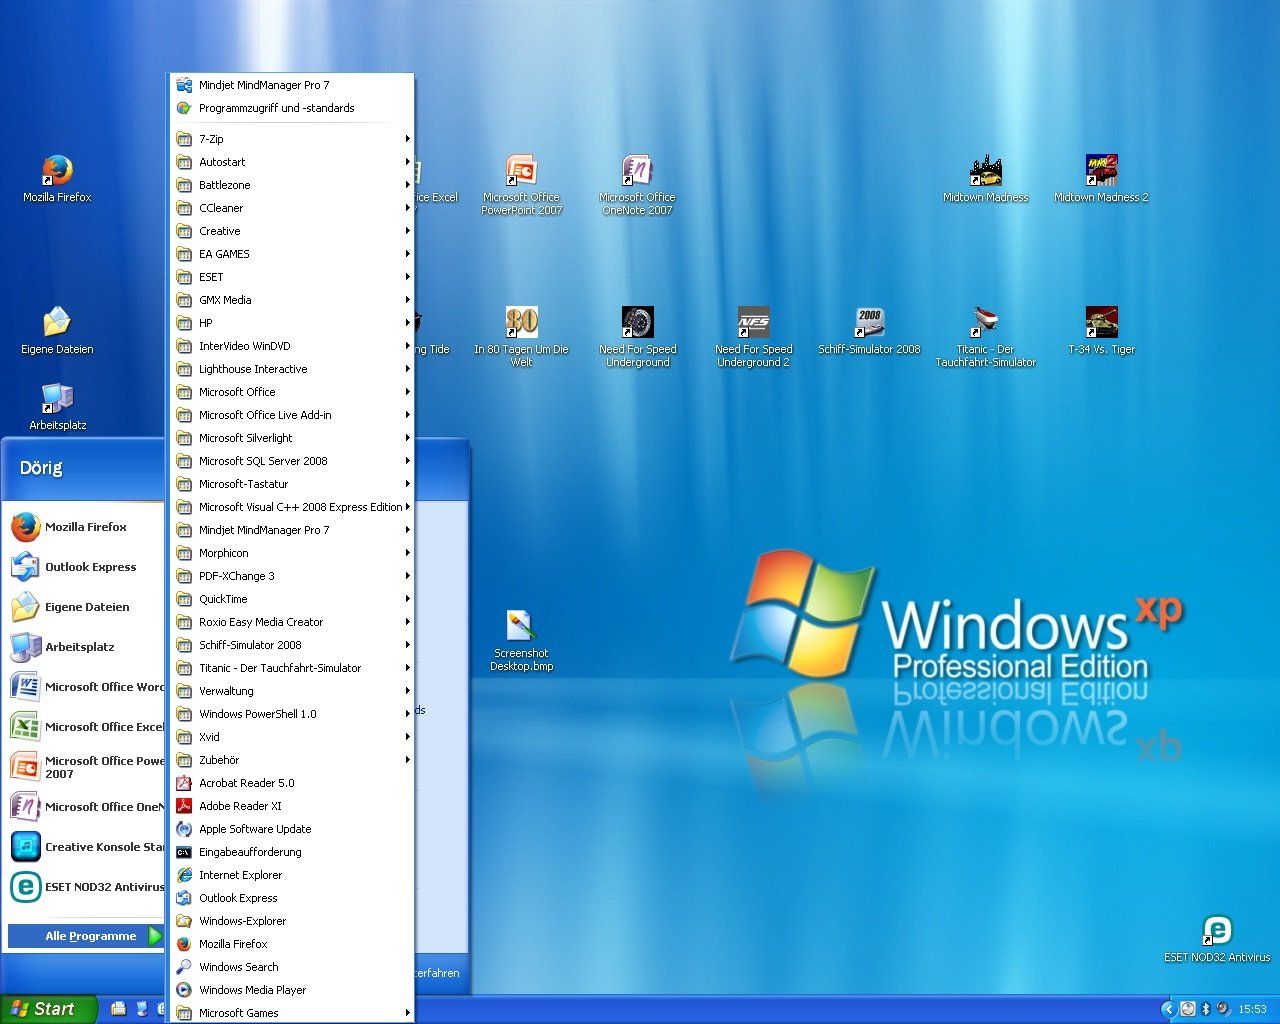Expand the QuickTime program group
This screenshot has width=1280, height=1024.
293,599
